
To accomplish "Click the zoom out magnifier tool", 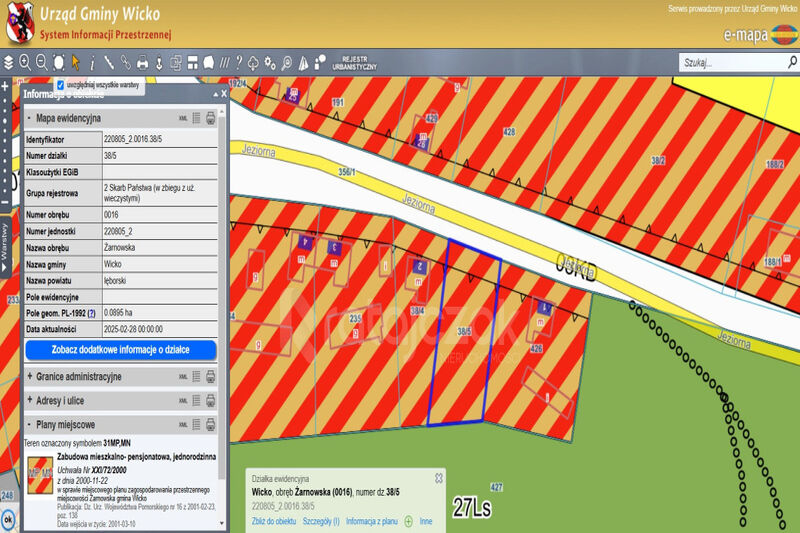I will (42, 62).
